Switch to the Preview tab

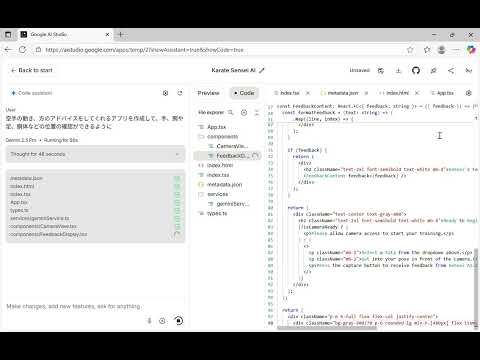coord(208,93)
